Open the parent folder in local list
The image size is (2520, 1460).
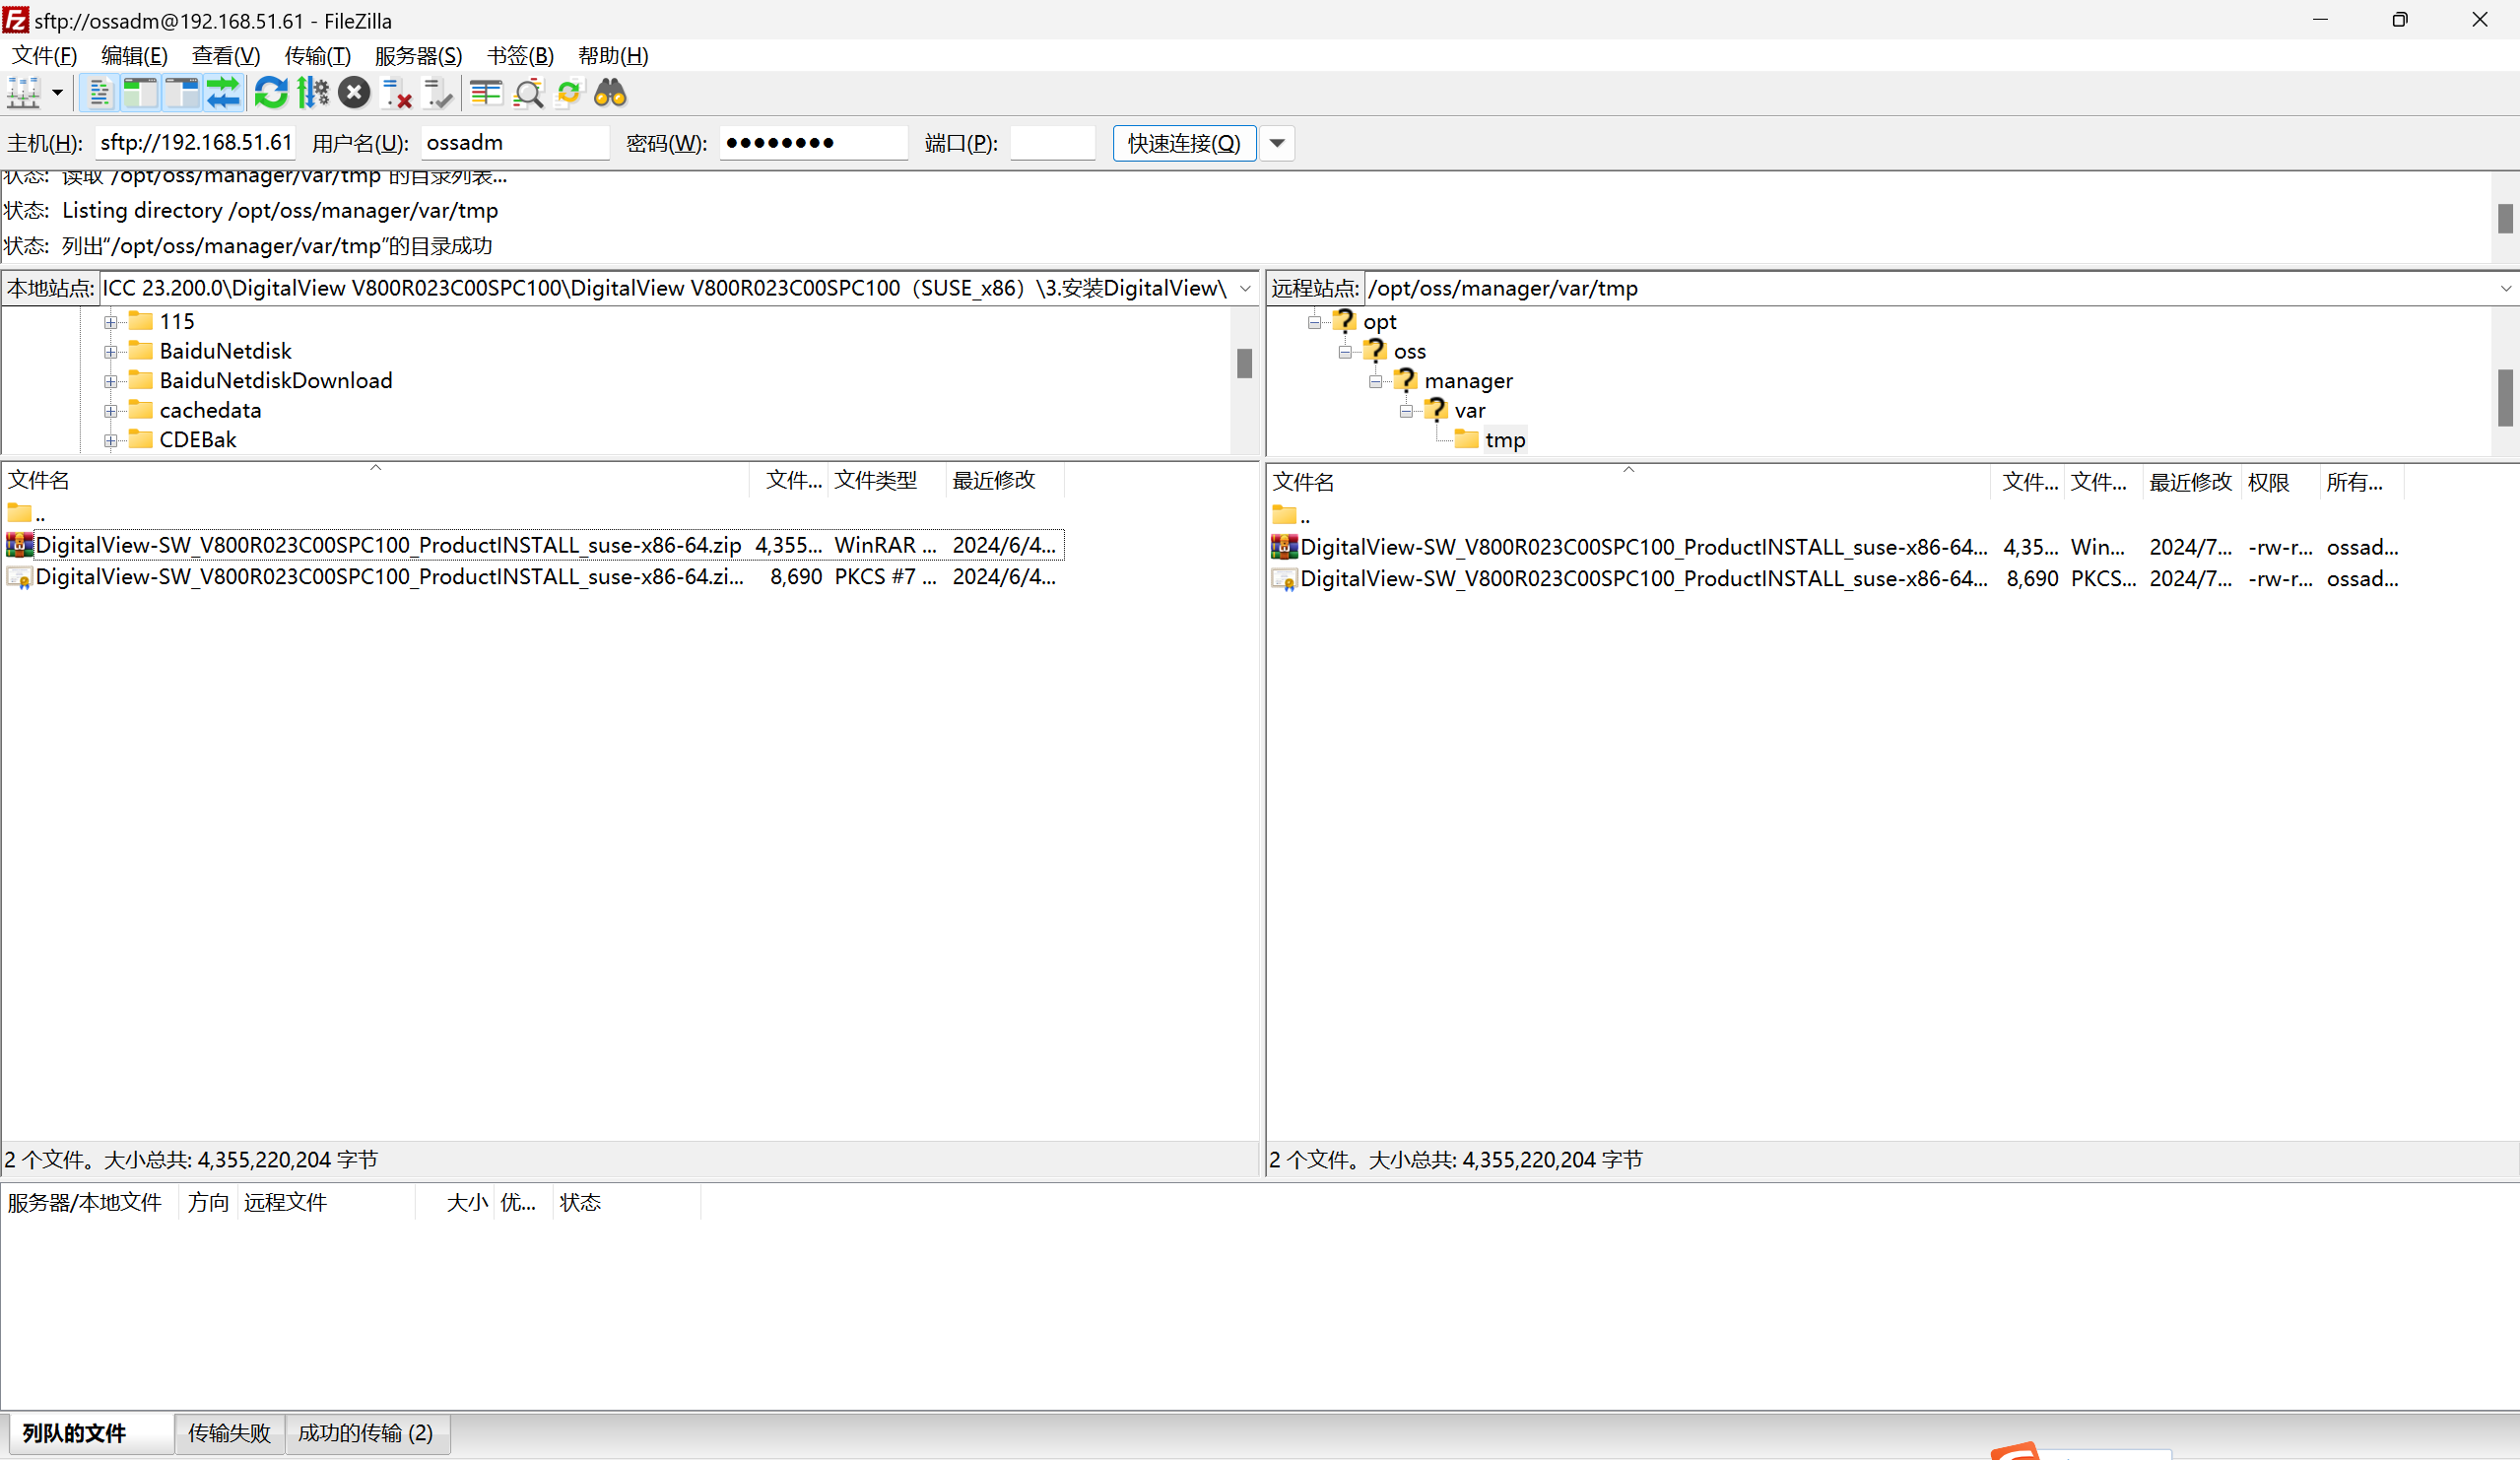(x=27, y=515)
